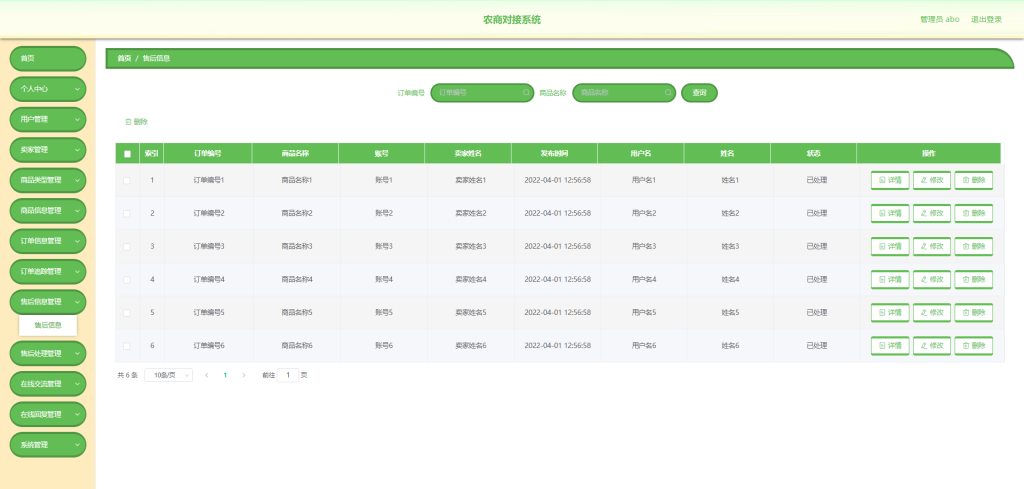This screenshot has width=1024, height=489.
Task: Open 修改 for row 订单编号1
Action: [931, 180]
